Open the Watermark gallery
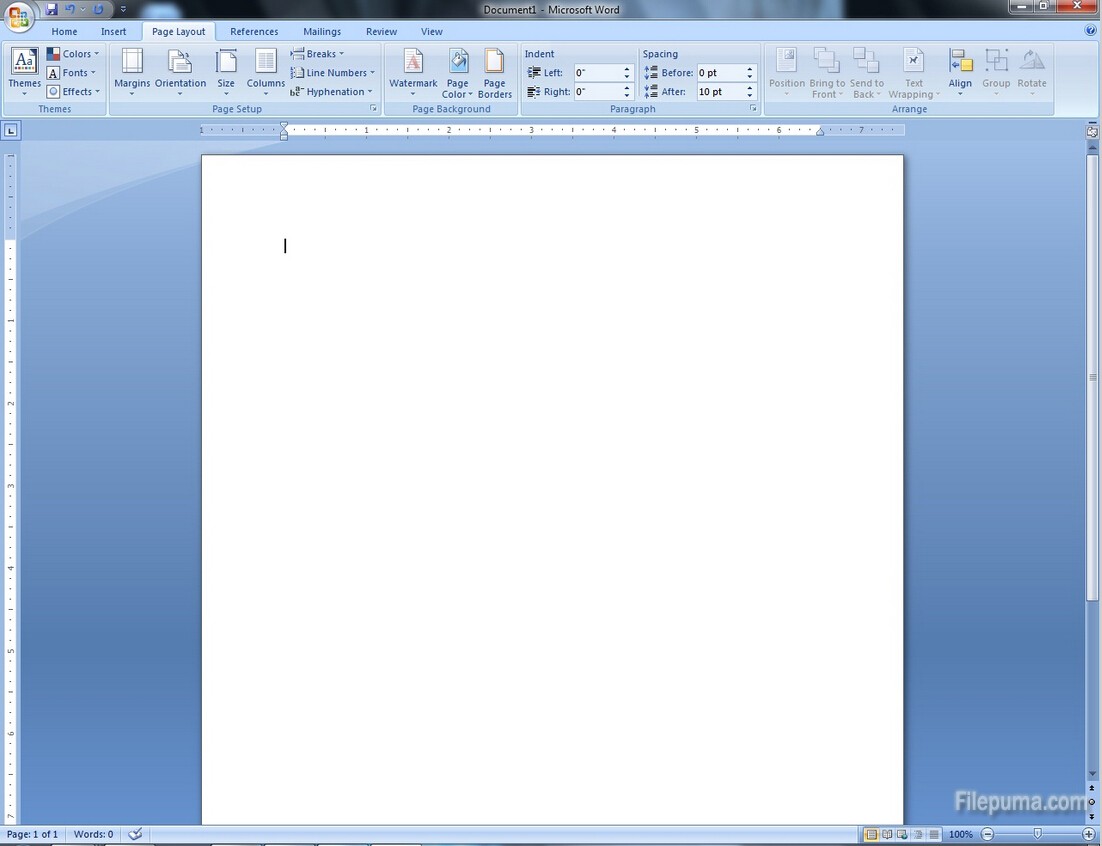Image resolution: width=1102 pixels, height=846 pixels. (413, 72)
